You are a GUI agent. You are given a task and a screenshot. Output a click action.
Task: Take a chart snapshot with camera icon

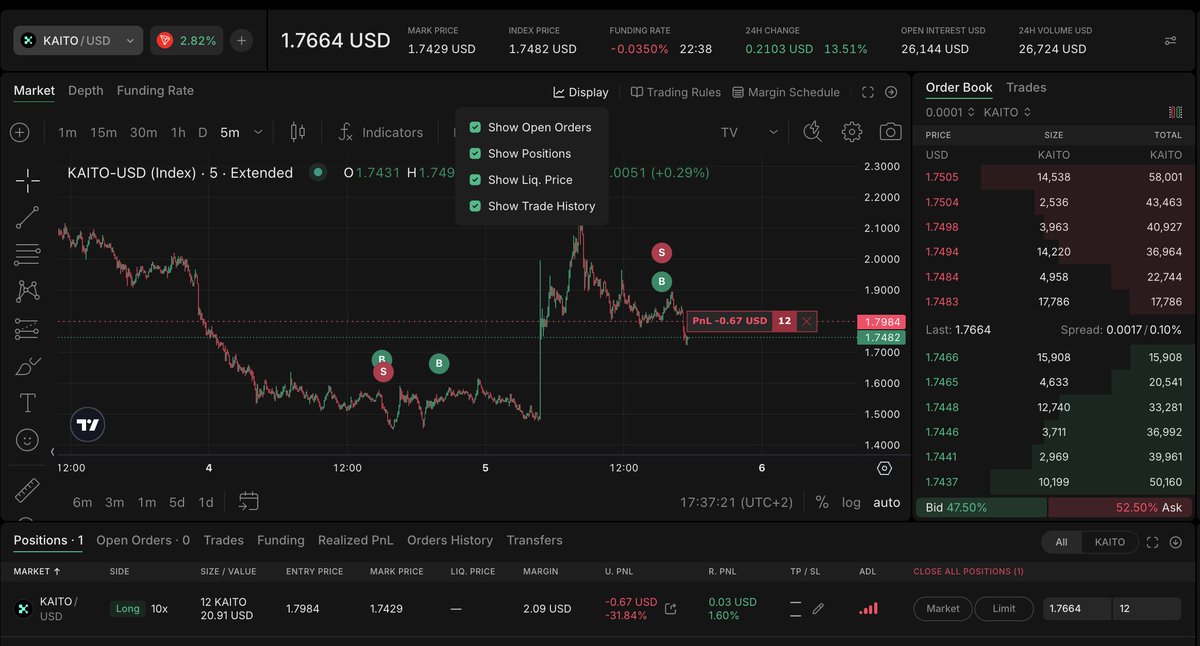click(x=890, y=132)
